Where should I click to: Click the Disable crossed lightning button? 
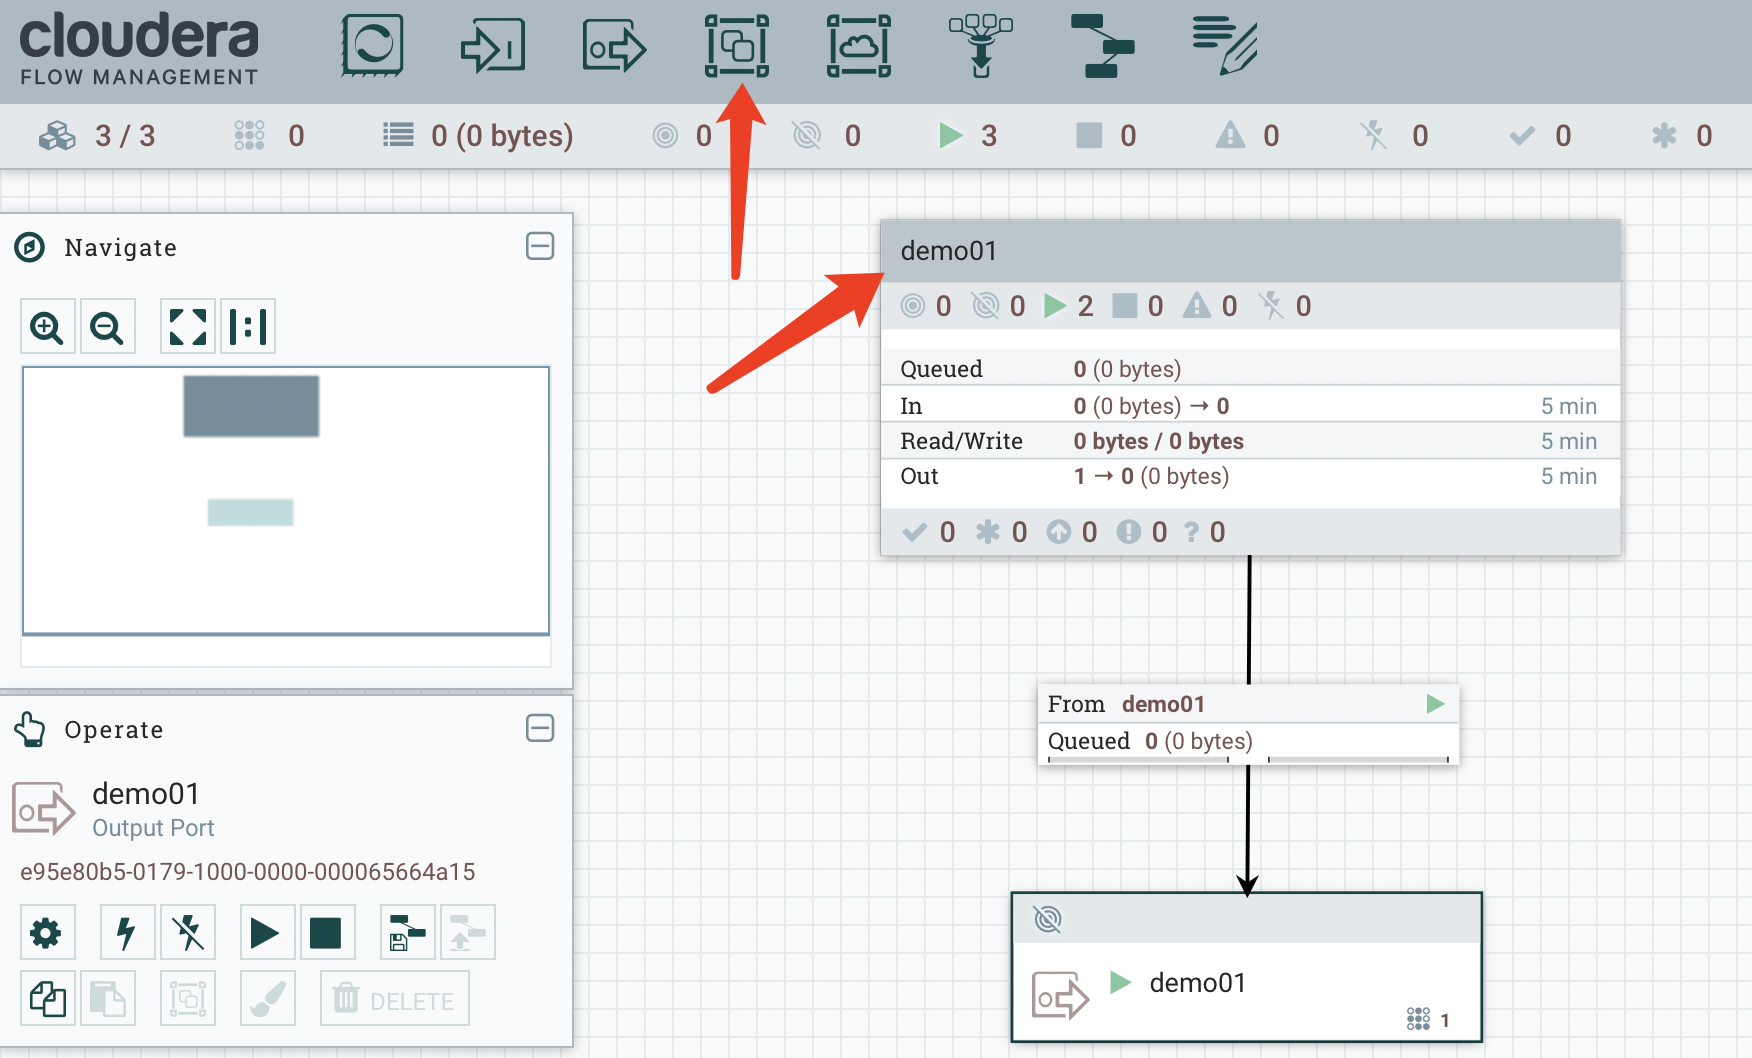pos(187,933)
